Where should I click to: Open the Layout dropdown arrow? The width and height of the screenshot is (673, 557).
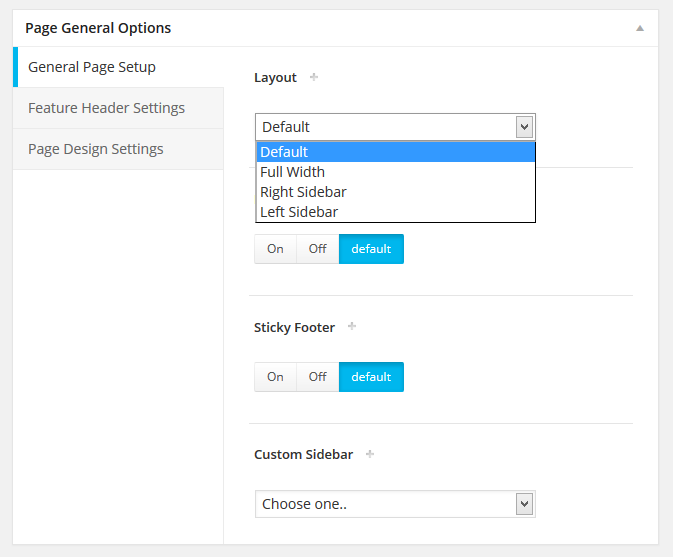524,127
